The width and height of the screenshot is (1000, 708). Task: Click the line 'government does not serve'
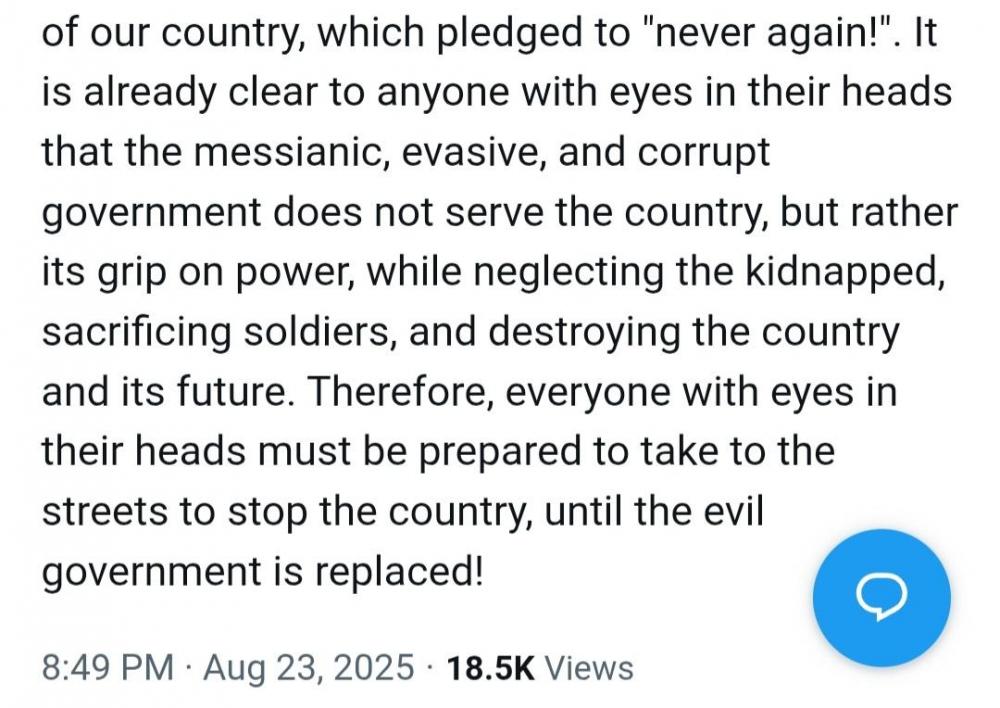pos(500,212)
